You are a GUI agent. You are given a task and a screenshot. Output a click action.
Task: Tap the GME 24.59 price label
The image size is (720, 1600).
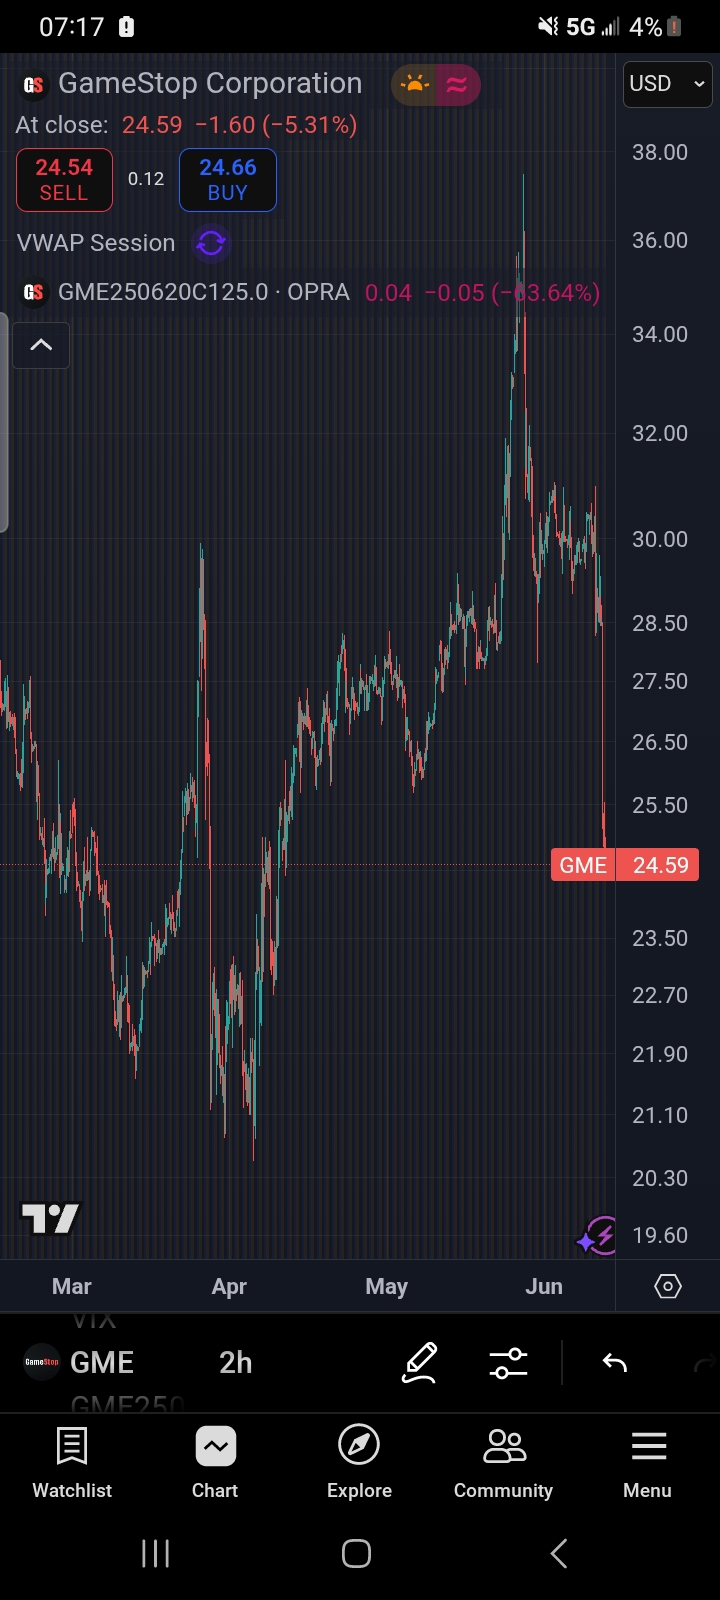pyautogui.click(x=625, y=865)
